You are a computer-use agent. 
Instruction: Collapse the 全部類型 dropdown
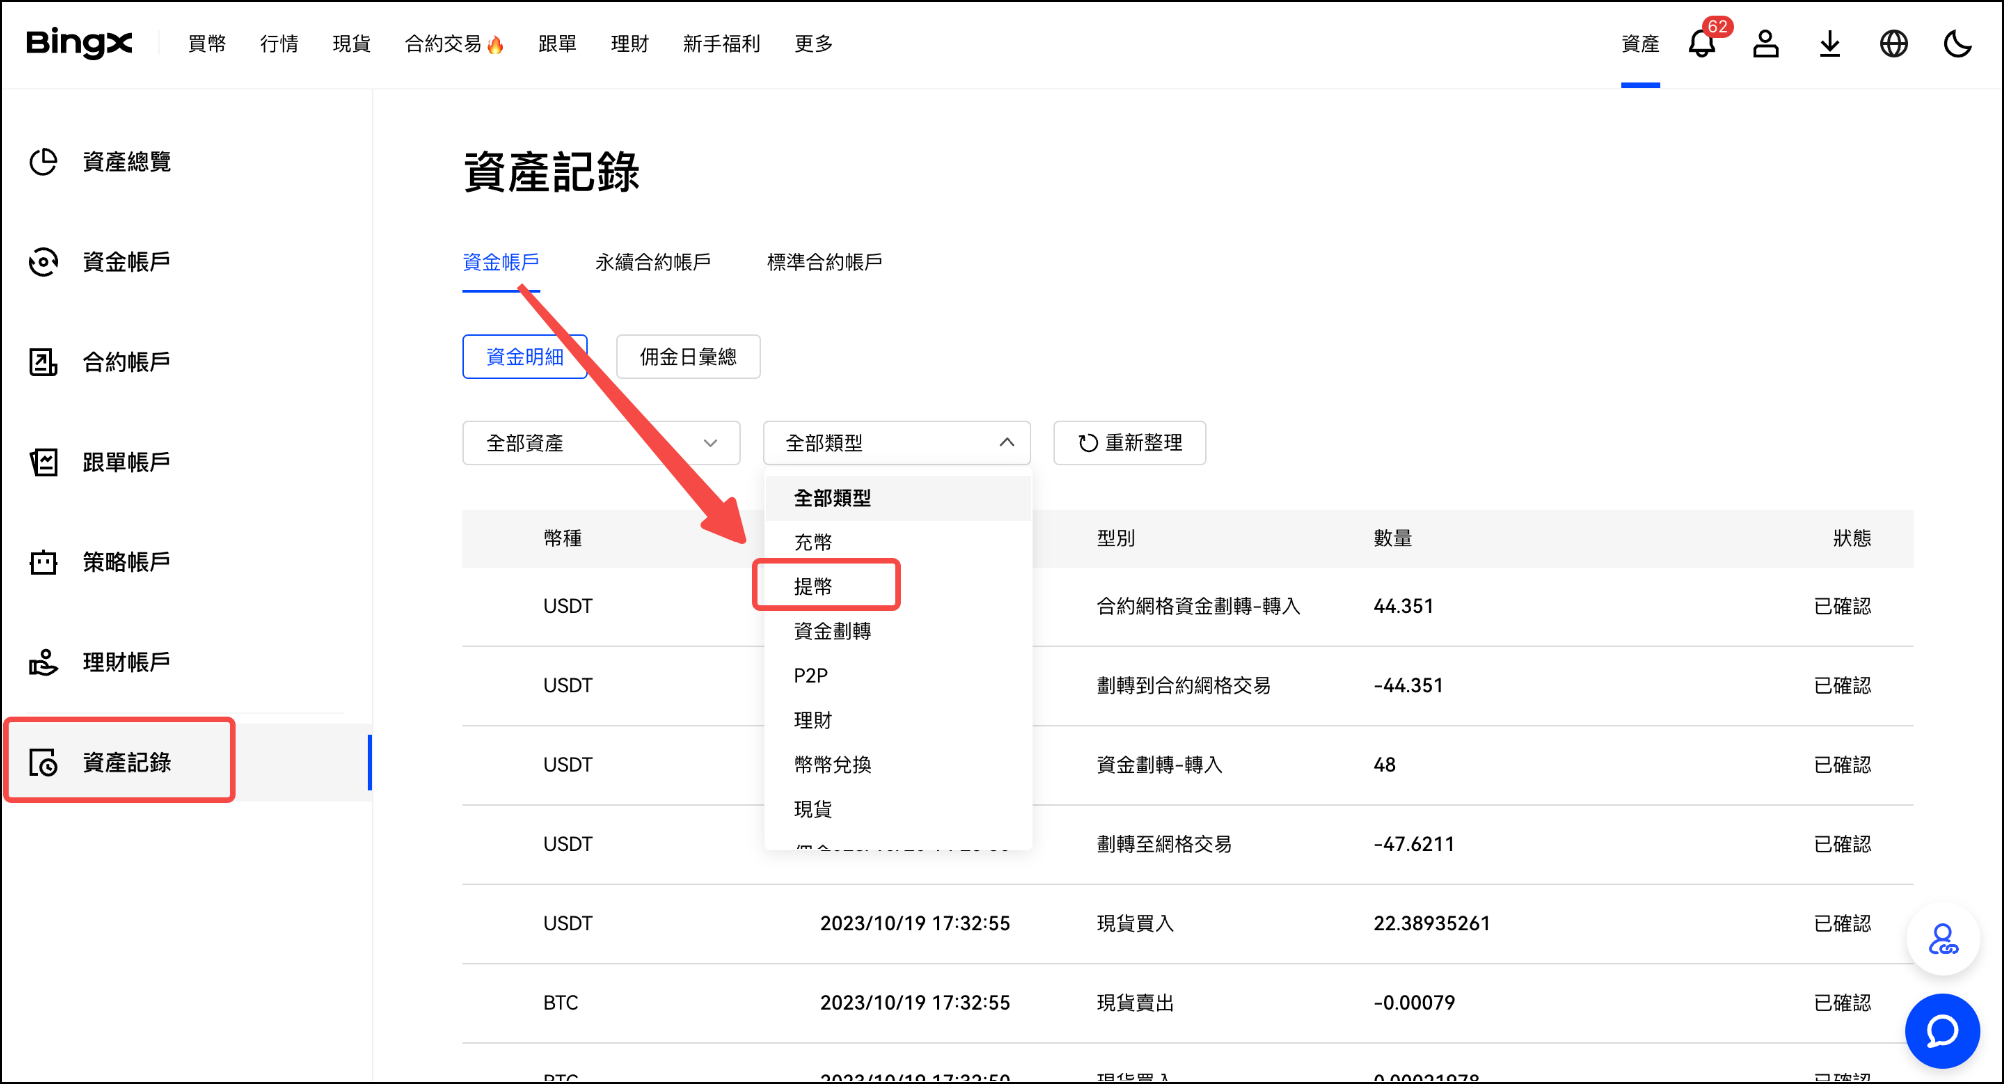pyautogui.click(x=896, y=443)
